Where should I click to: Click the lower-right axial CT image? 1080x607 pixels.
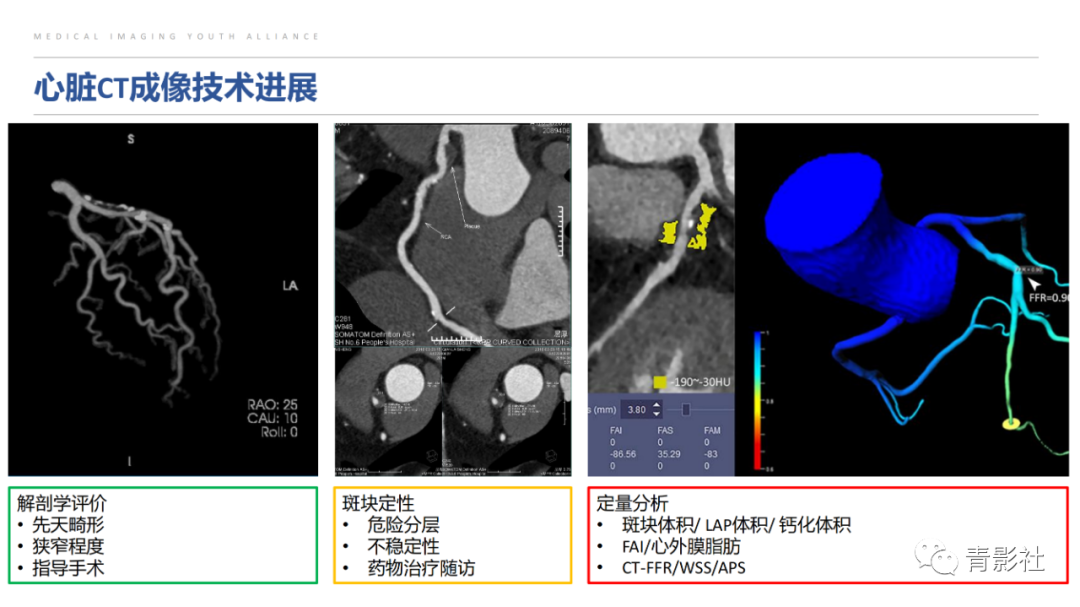(x=506, y=411)
